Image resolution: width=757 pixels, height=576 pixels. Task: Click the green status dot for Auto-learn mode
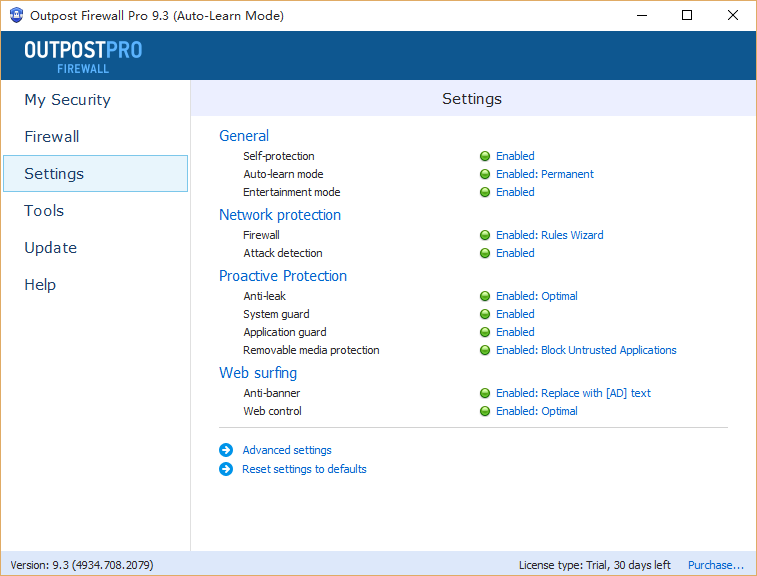coord(485,174)
